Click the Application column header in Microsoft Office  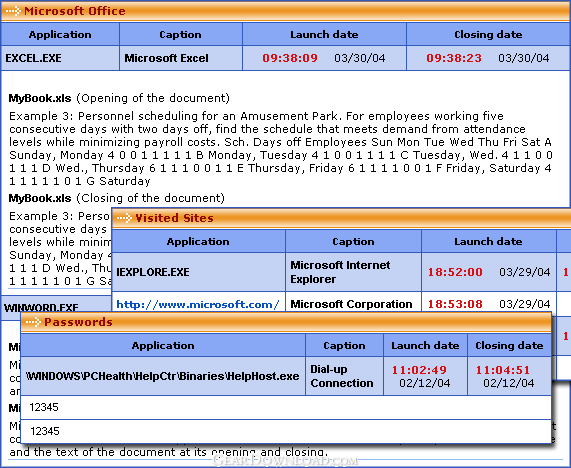click(x=60, y=35)
